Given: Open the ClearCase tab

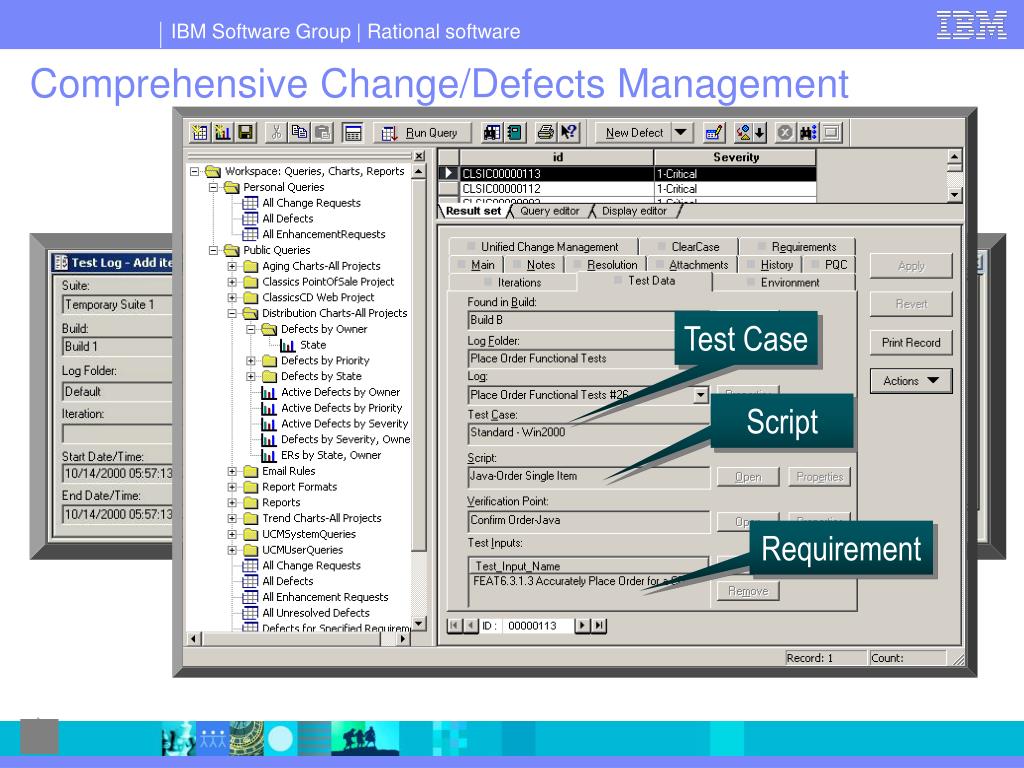Looking at the screenshot, I should click(x=689, y=247).
